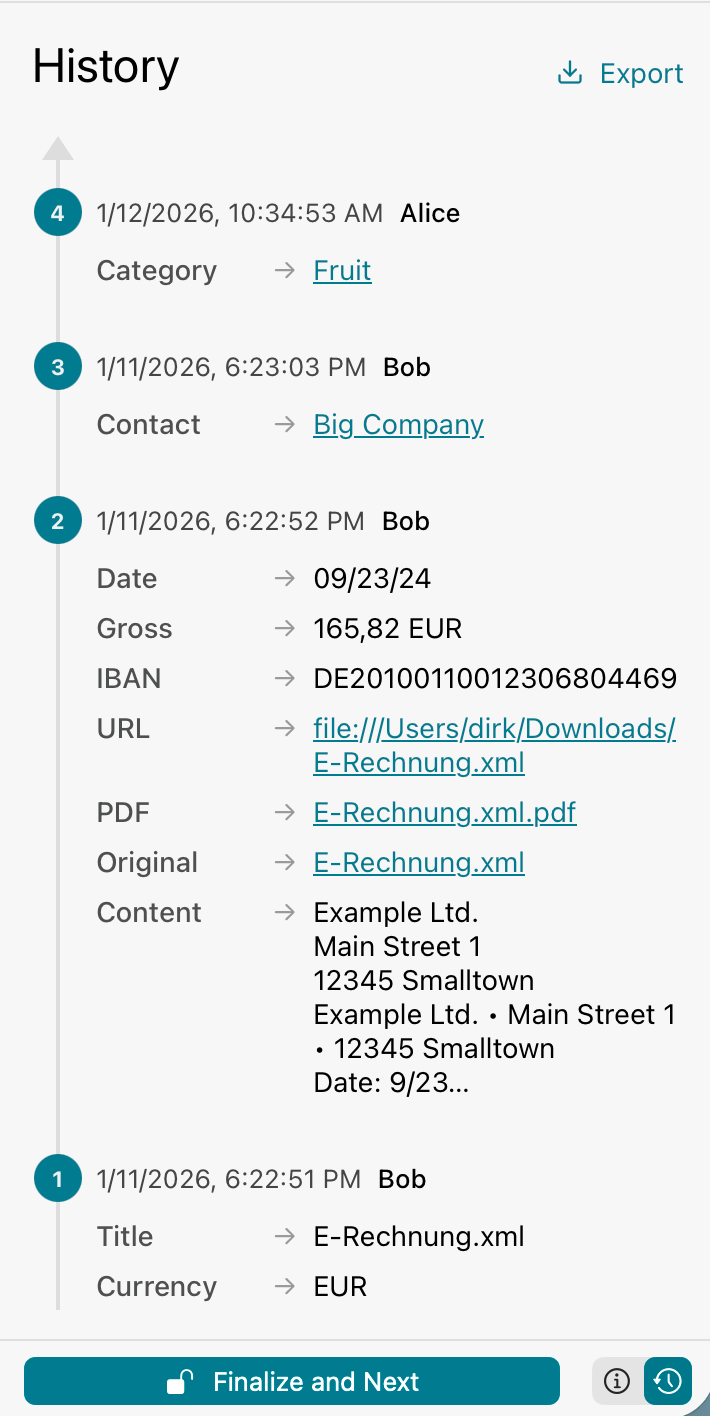
Task: Open the Big Company contact link
Action: (398, 425)
